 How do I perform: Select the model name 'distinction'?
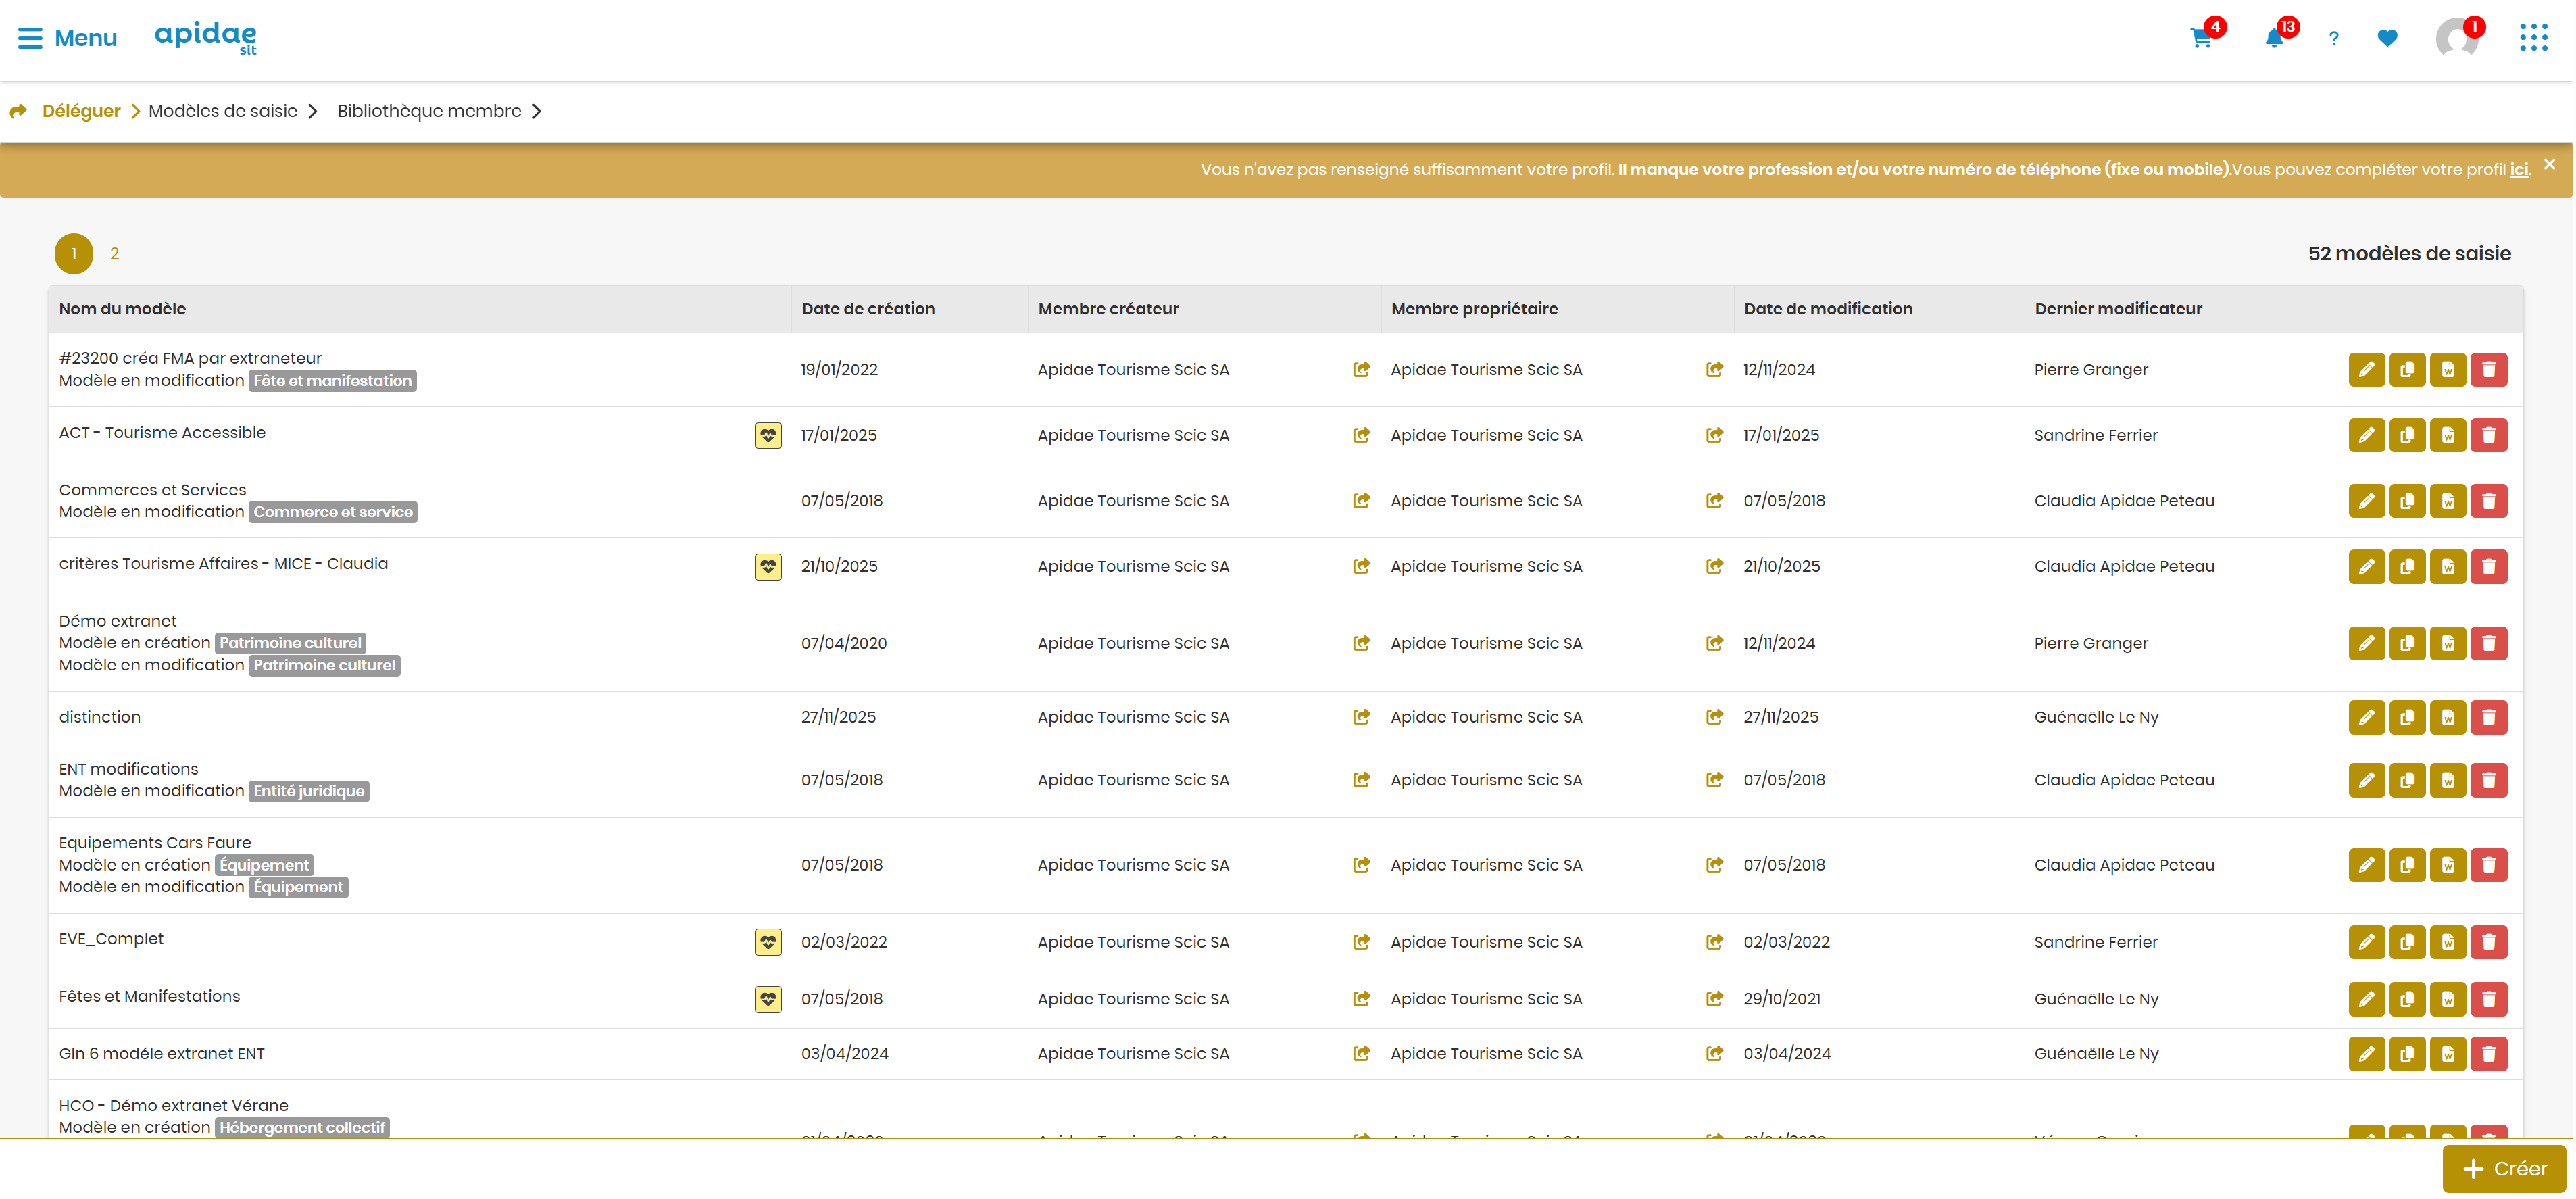click(100, 717)
